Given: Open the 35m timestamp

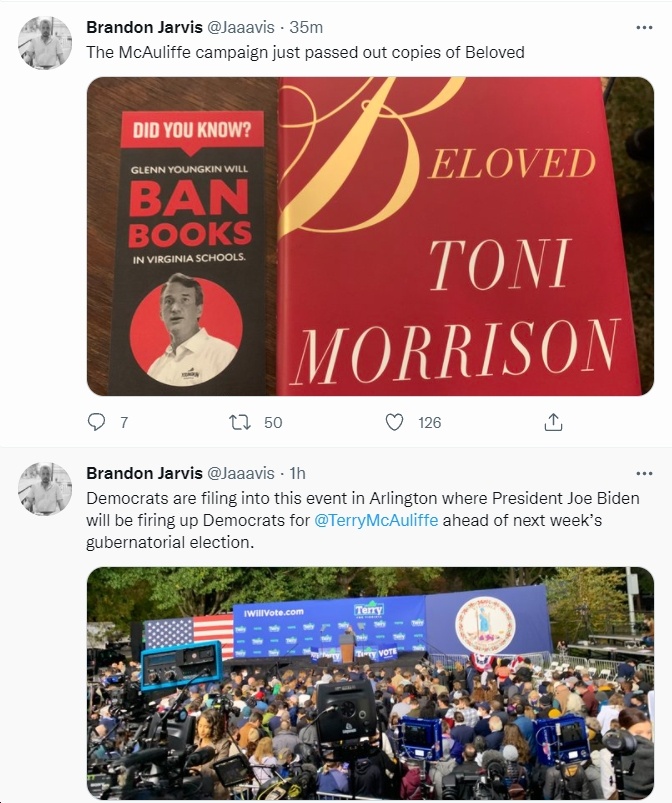Looking at the screenshot, I should point(306,27).
